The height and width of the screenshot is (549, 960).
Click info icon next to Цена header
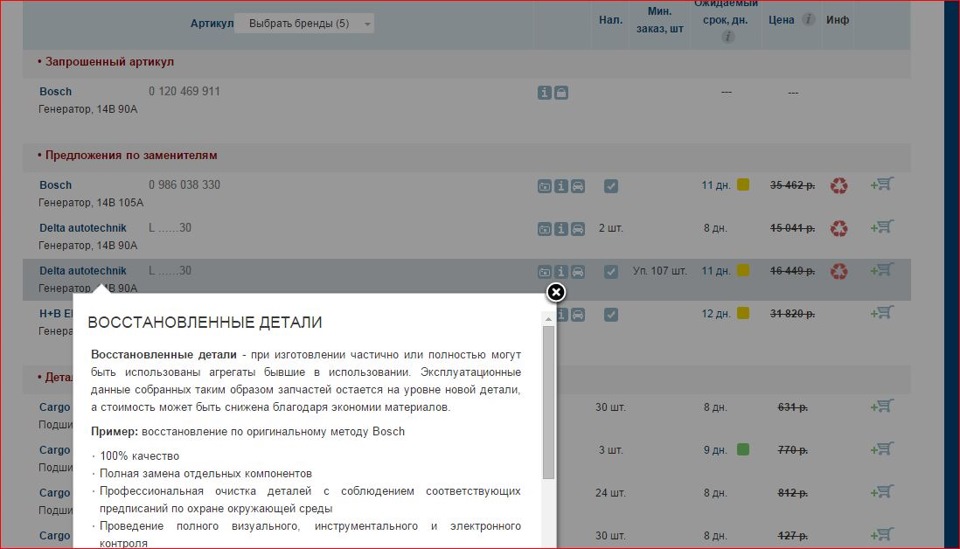coord(808,20)
